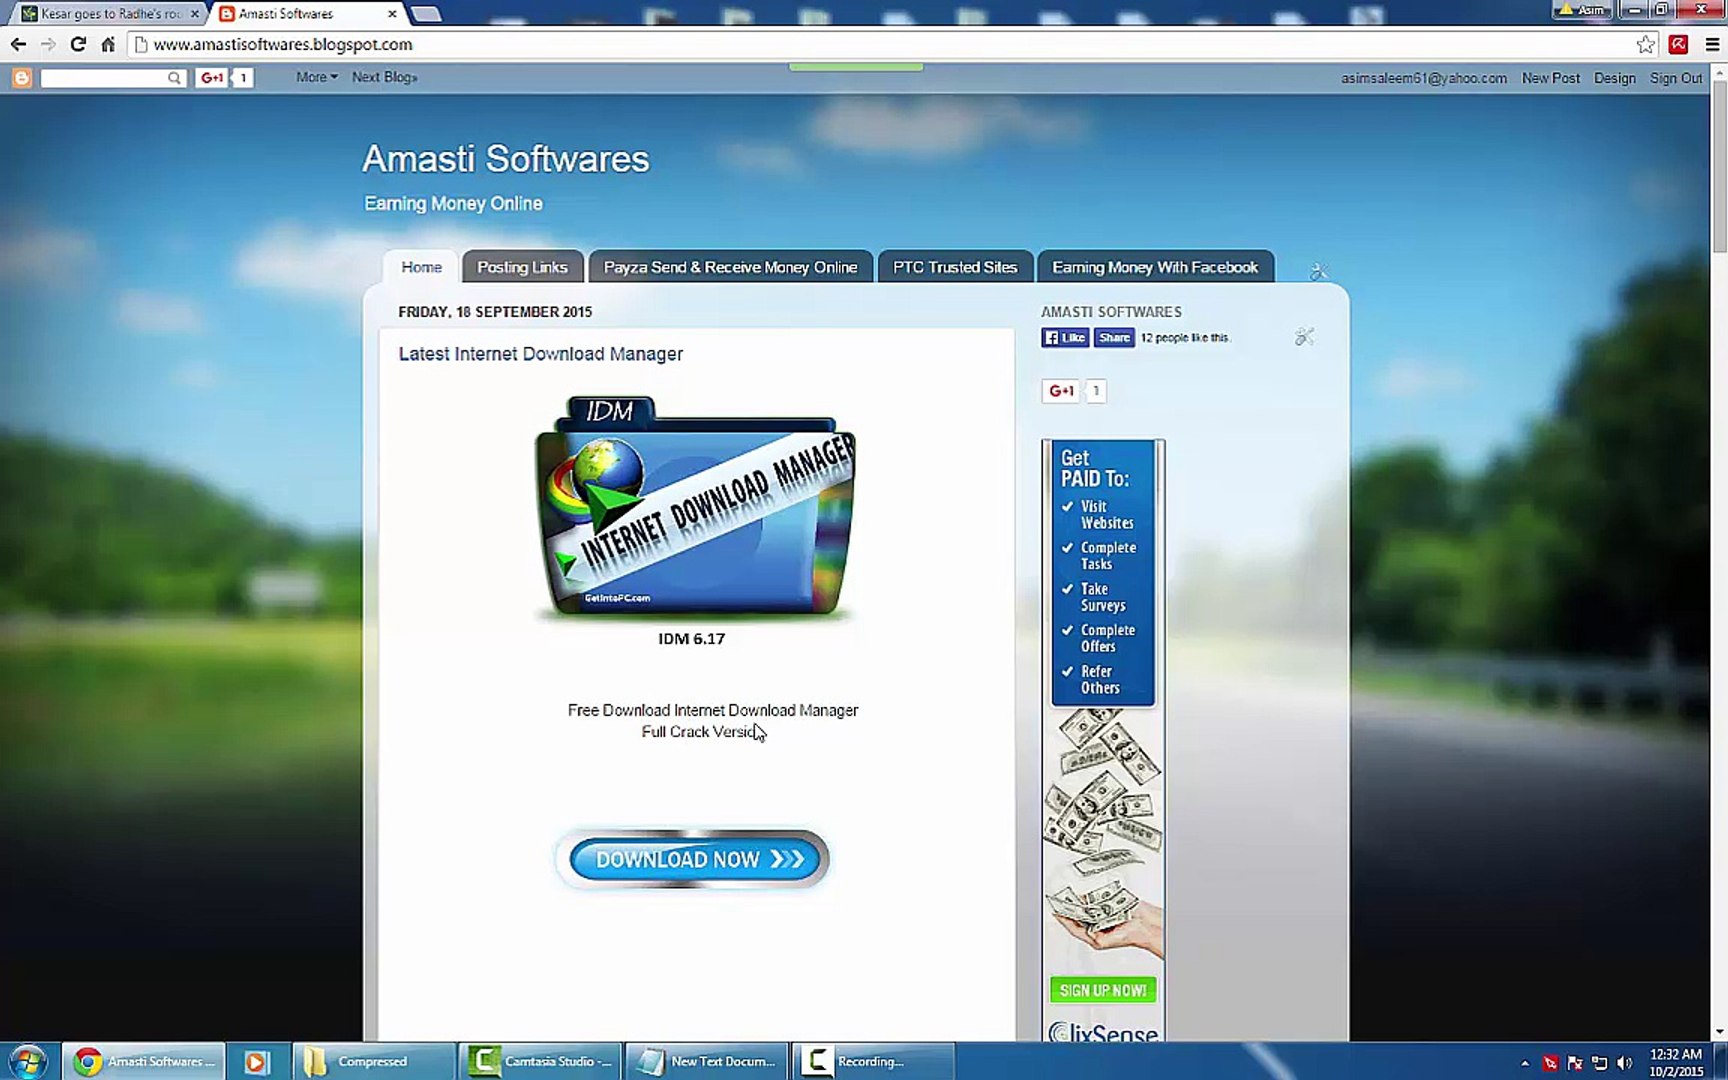Show hidden system tray icons
Image resolution: width=1728 pixels, height=1080 pixels.
pos(1525,1063)
